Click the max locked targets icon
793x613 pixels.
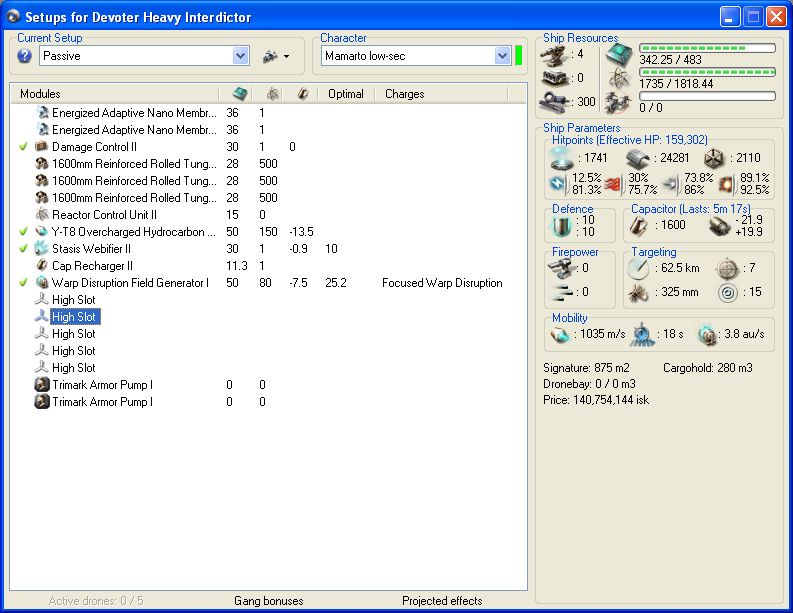pos(727,269)
